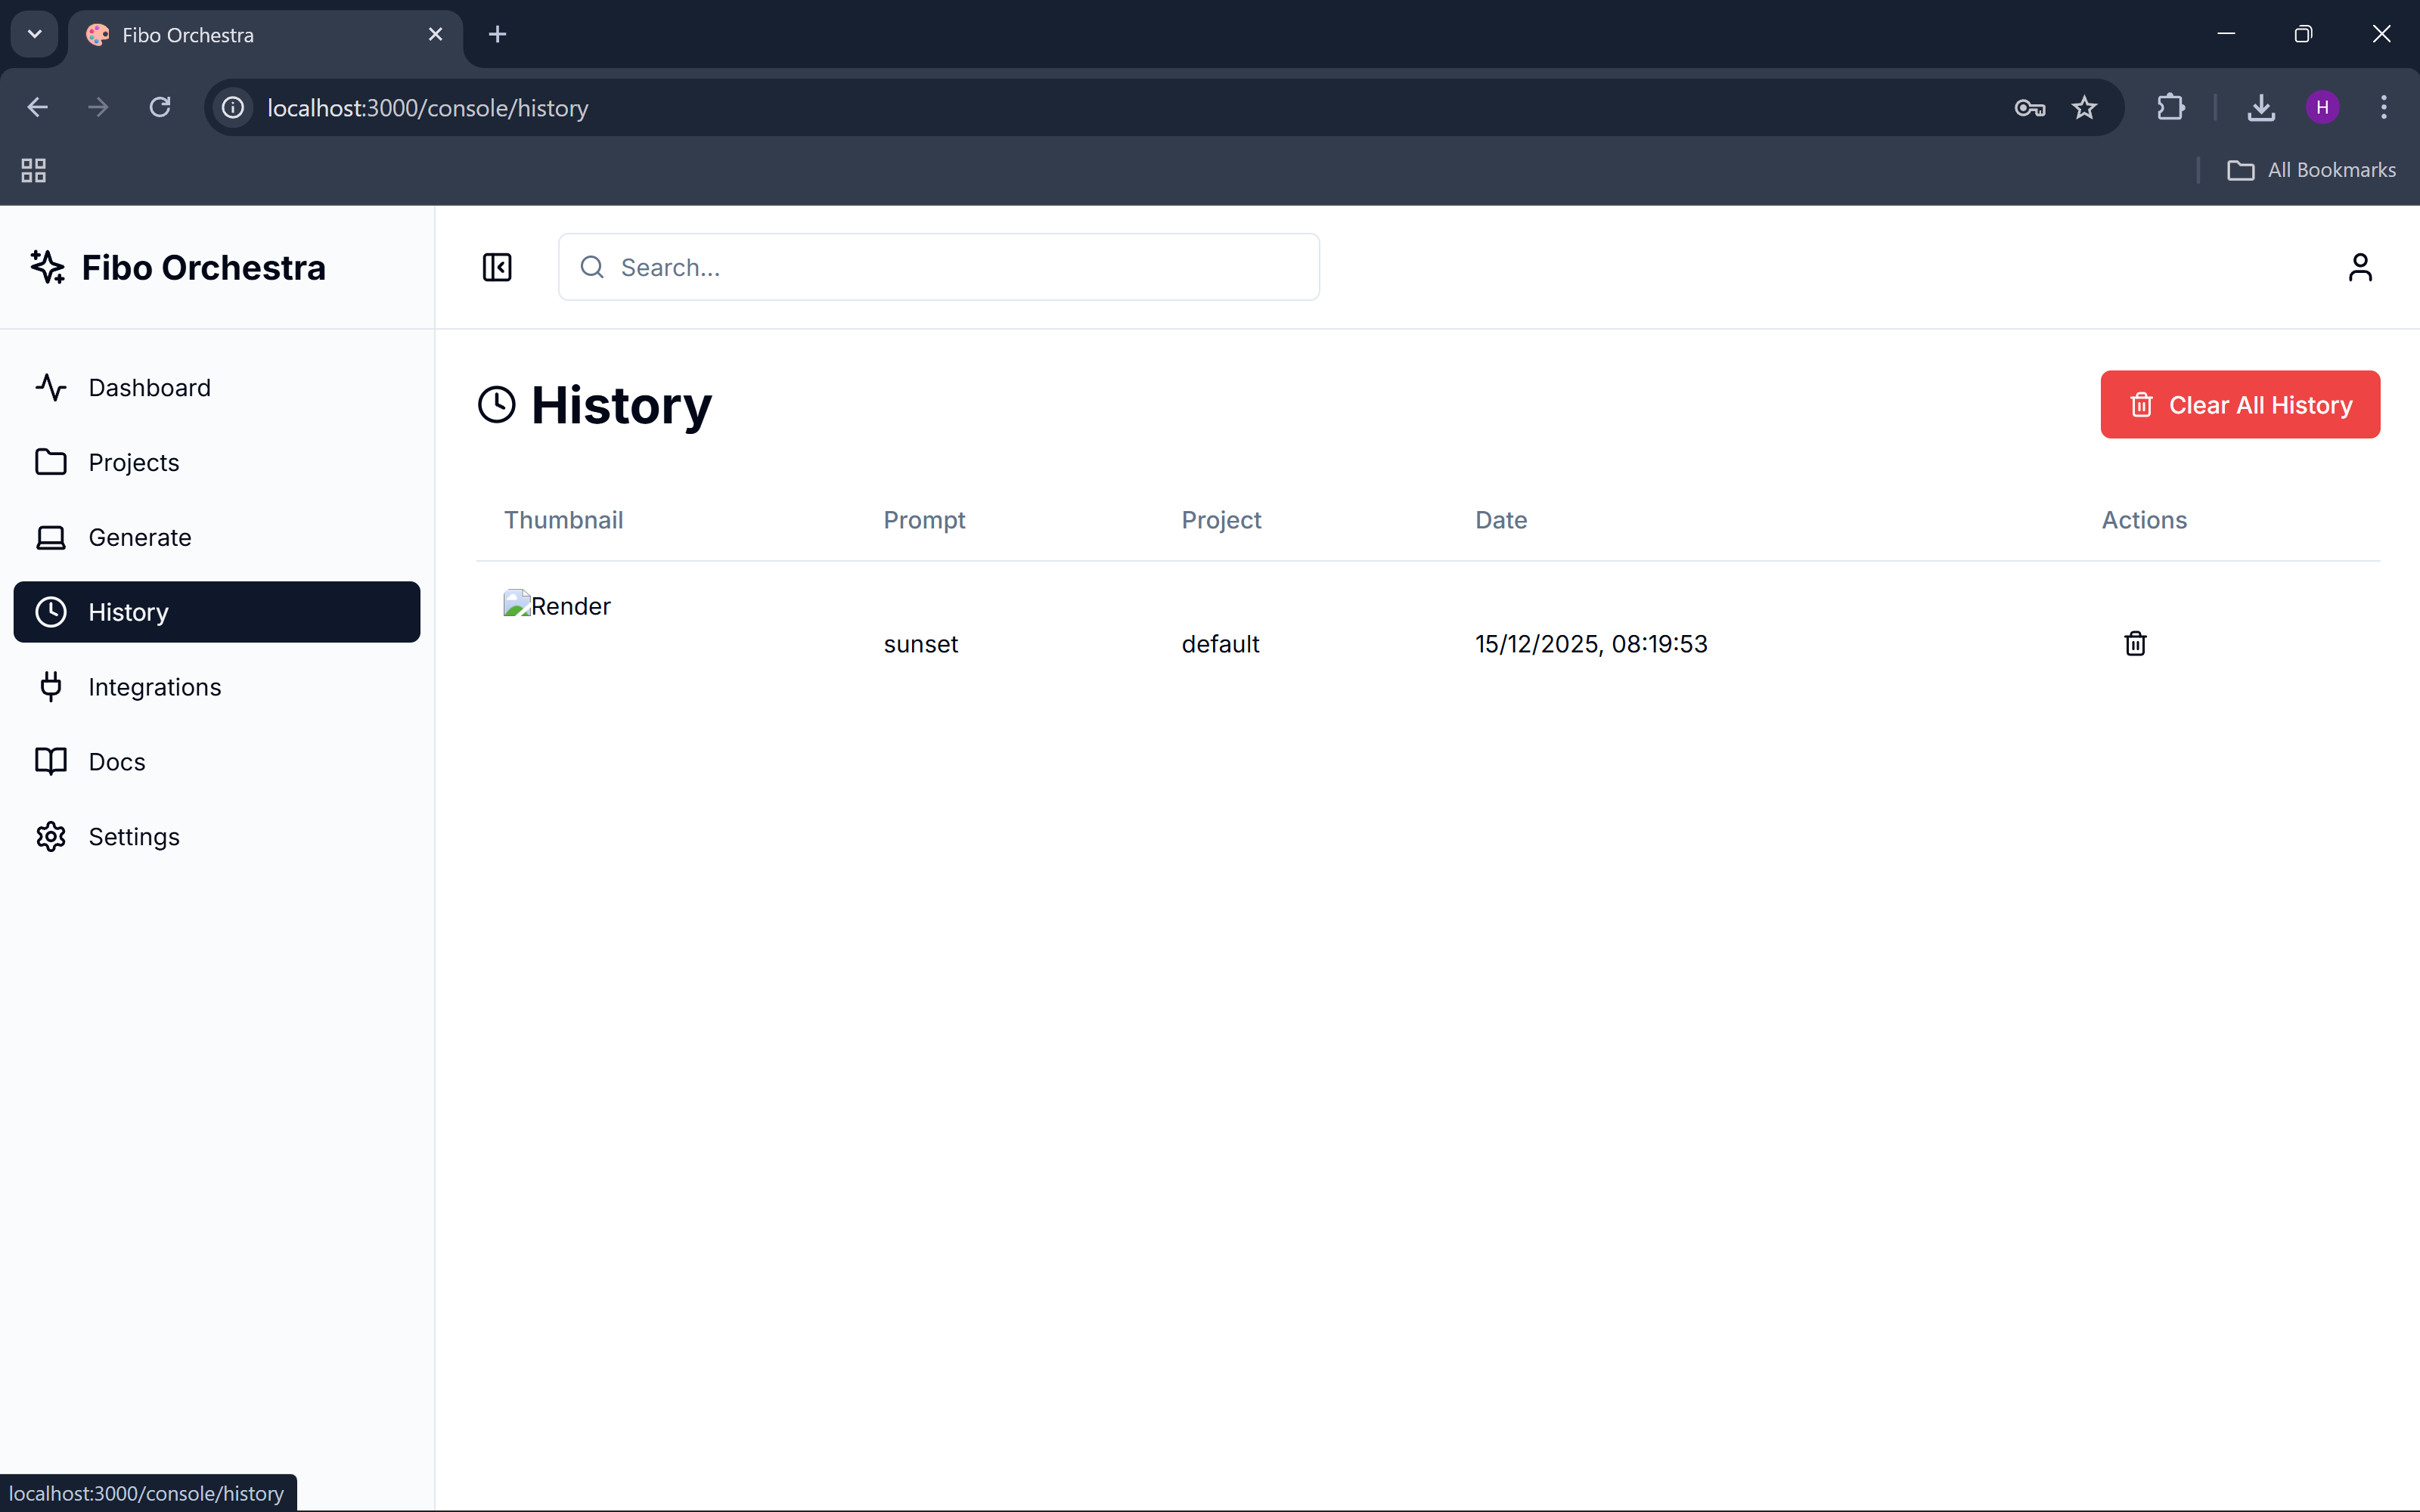The image size is (2420, 1512).
Task: Open the Chrome three-dot menu
Action: click(x=2383, y=108)
